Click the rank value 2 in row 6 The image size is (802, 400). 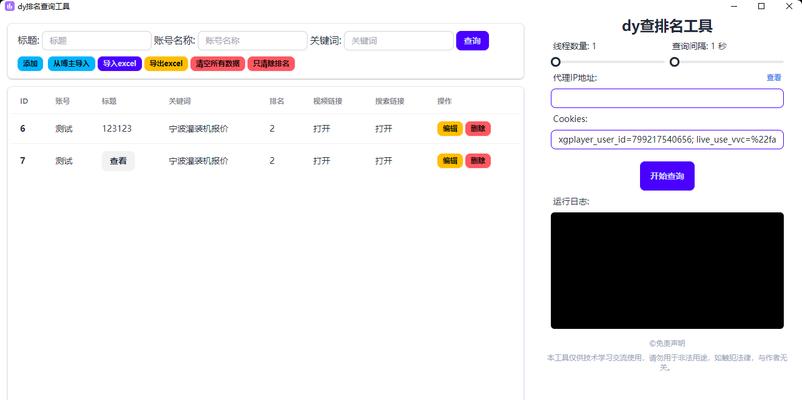272,129
